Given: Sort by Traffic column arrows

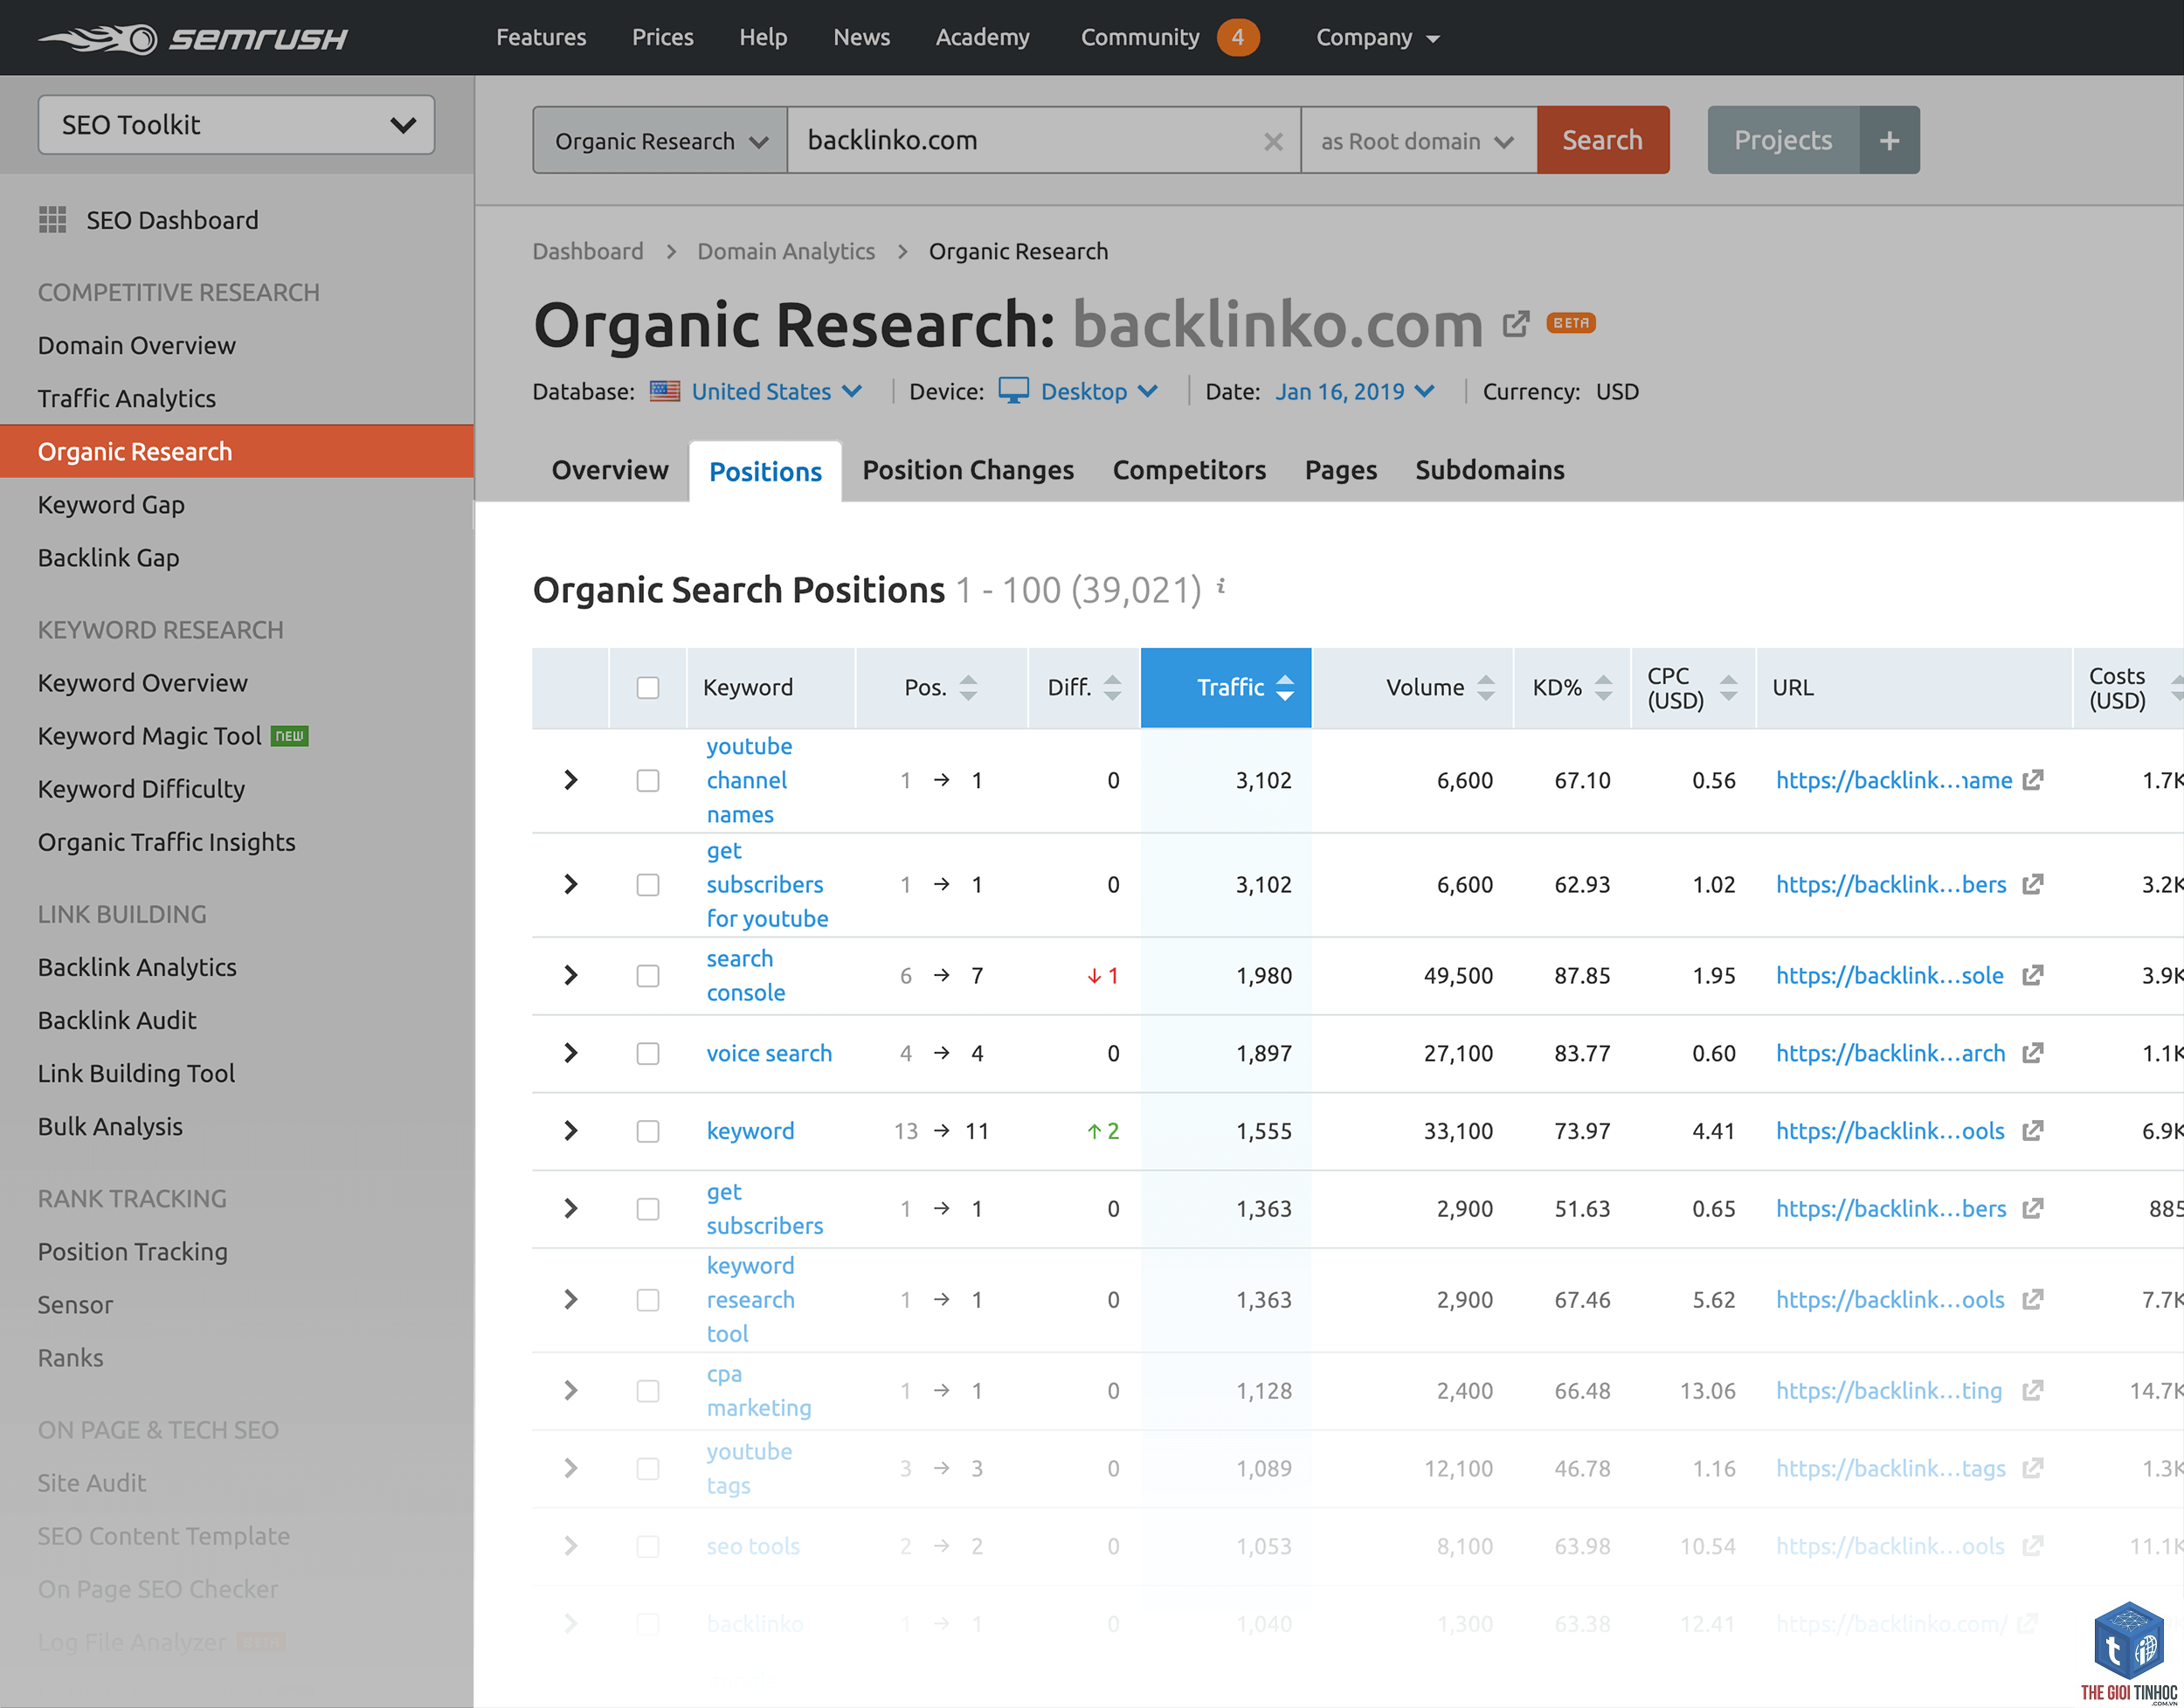Looking at the screenshot, I should coord(1285,687).
